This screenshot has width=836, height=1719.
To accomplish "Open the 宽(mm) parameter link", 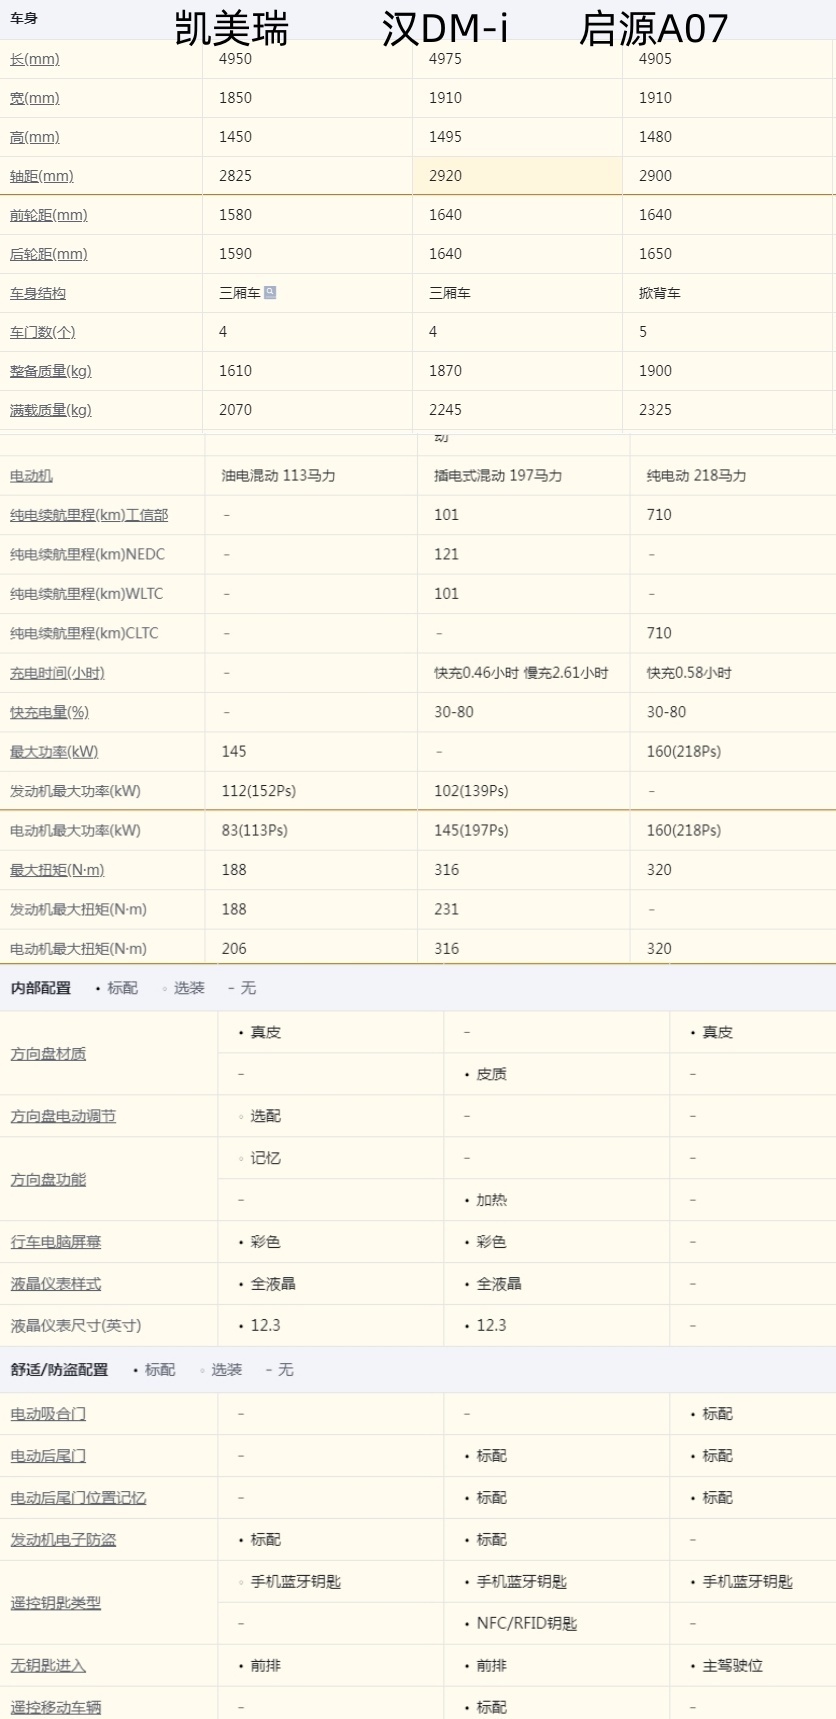I will (35, 98).
